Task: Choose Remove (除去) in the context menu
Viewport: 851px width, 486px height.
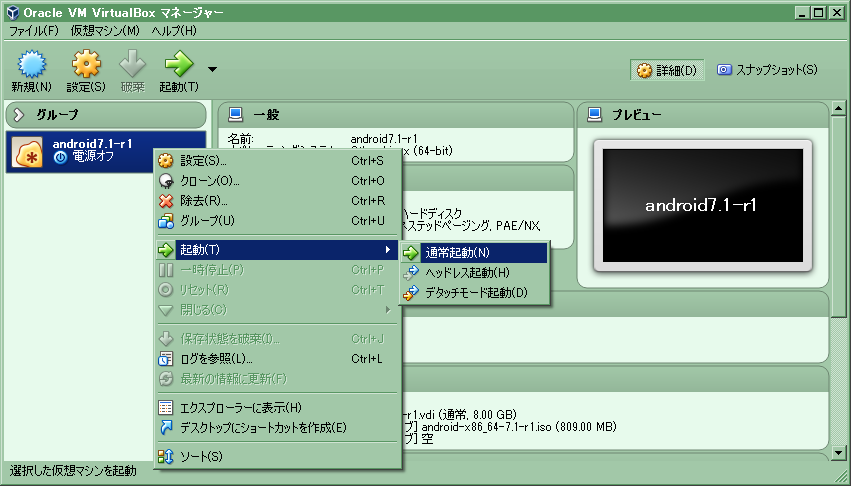Action: coord(277,201)
